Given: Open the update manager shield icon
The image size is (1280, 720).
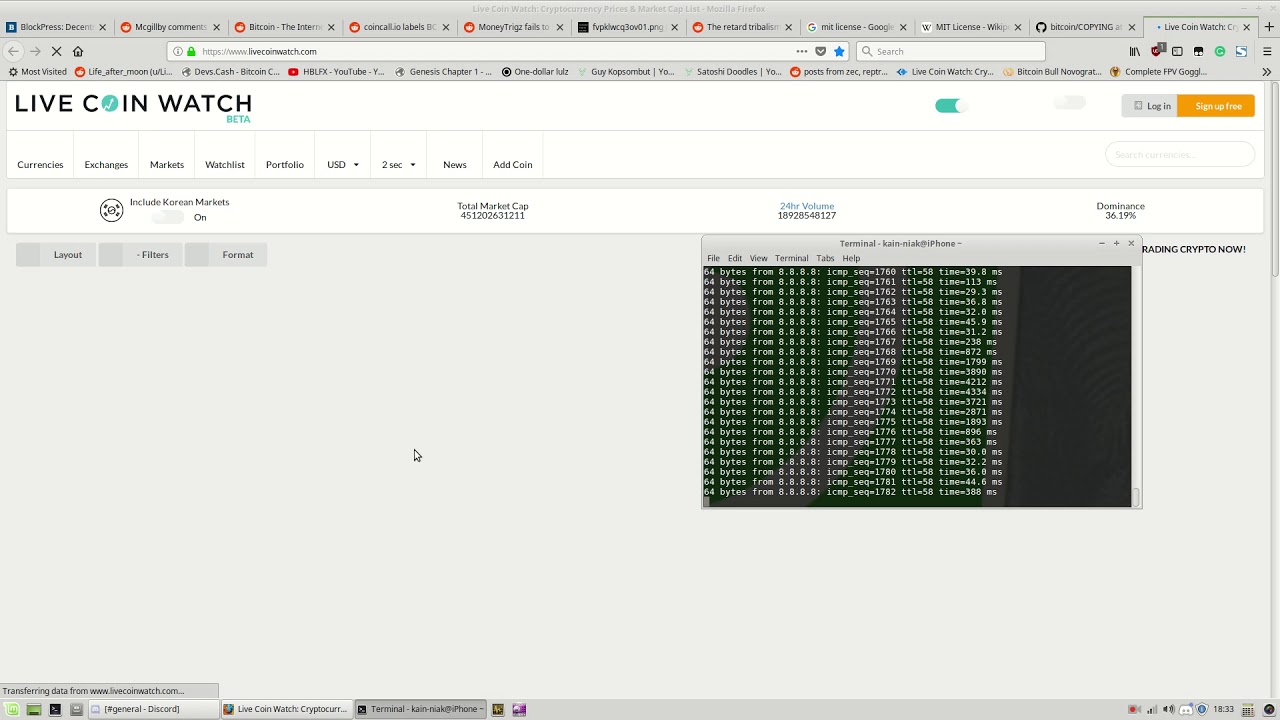Looking at the screenshot, I should pos(1202,709).
